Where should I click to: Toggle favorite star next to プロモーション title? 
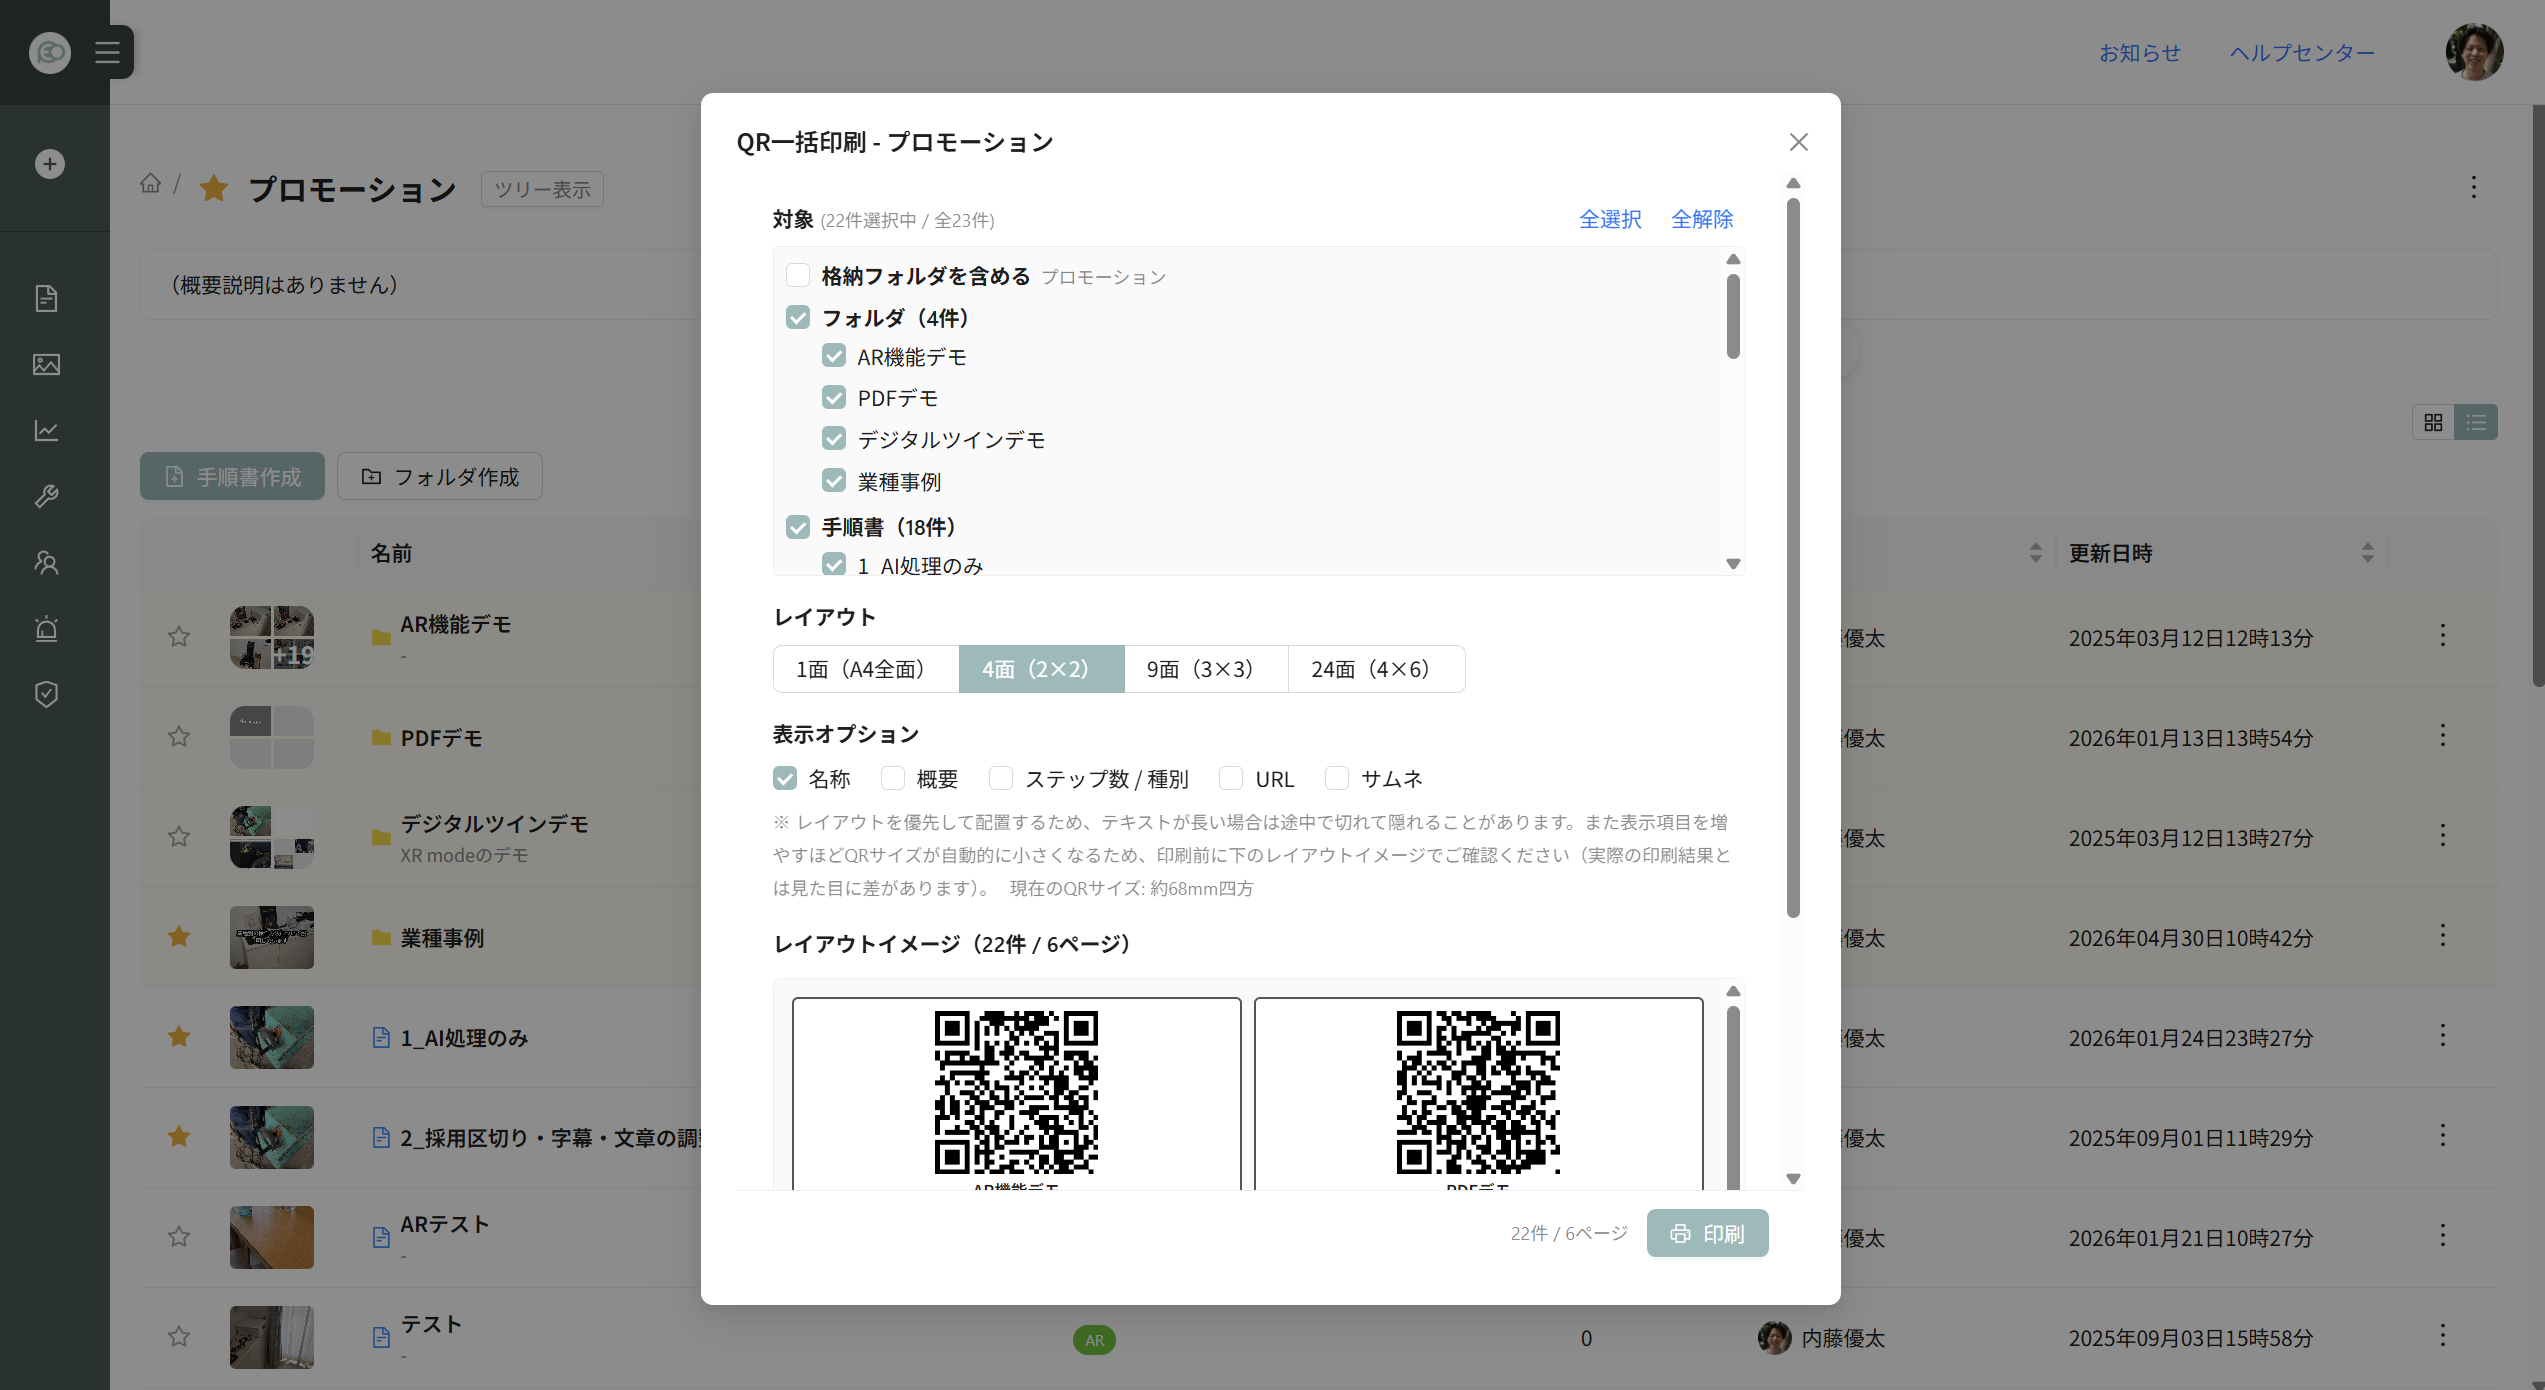(x=214, y=188)
